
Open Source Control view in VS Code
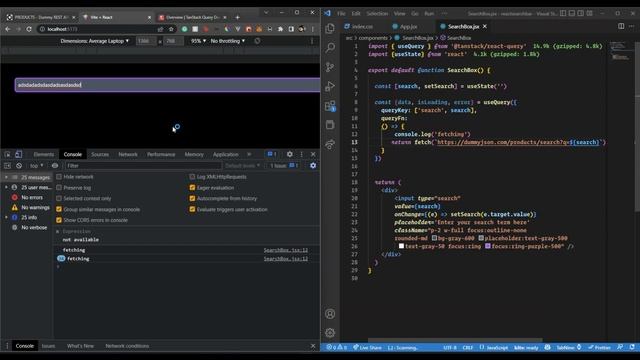click(330, 67)
